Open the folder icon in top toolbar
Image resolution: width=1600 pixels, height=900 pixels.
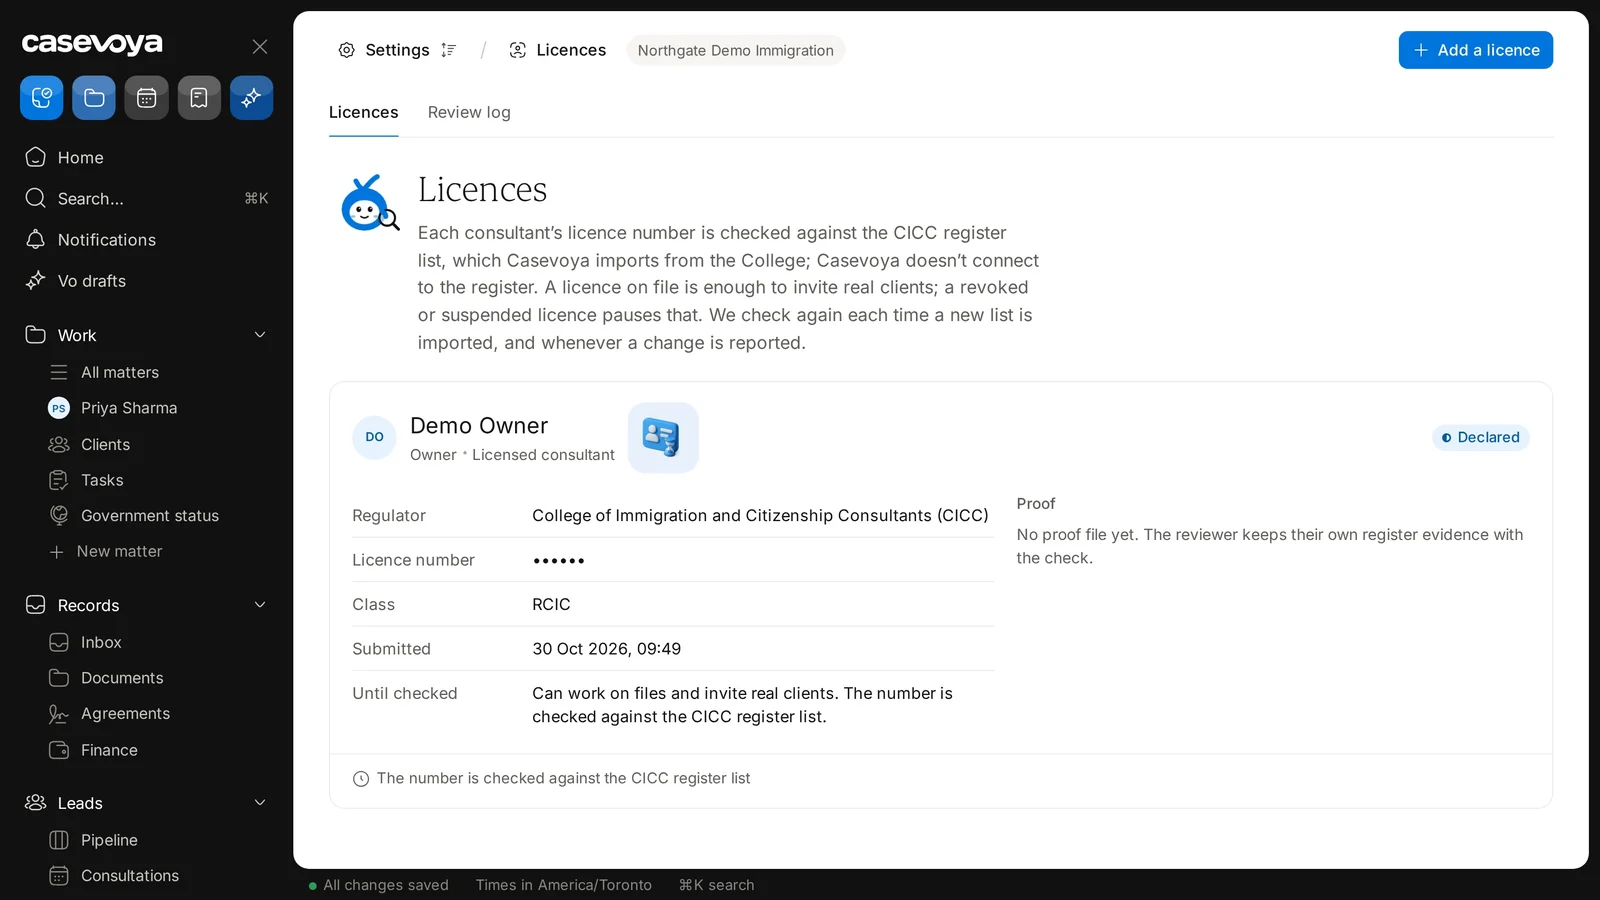click(x=94, y=98)
